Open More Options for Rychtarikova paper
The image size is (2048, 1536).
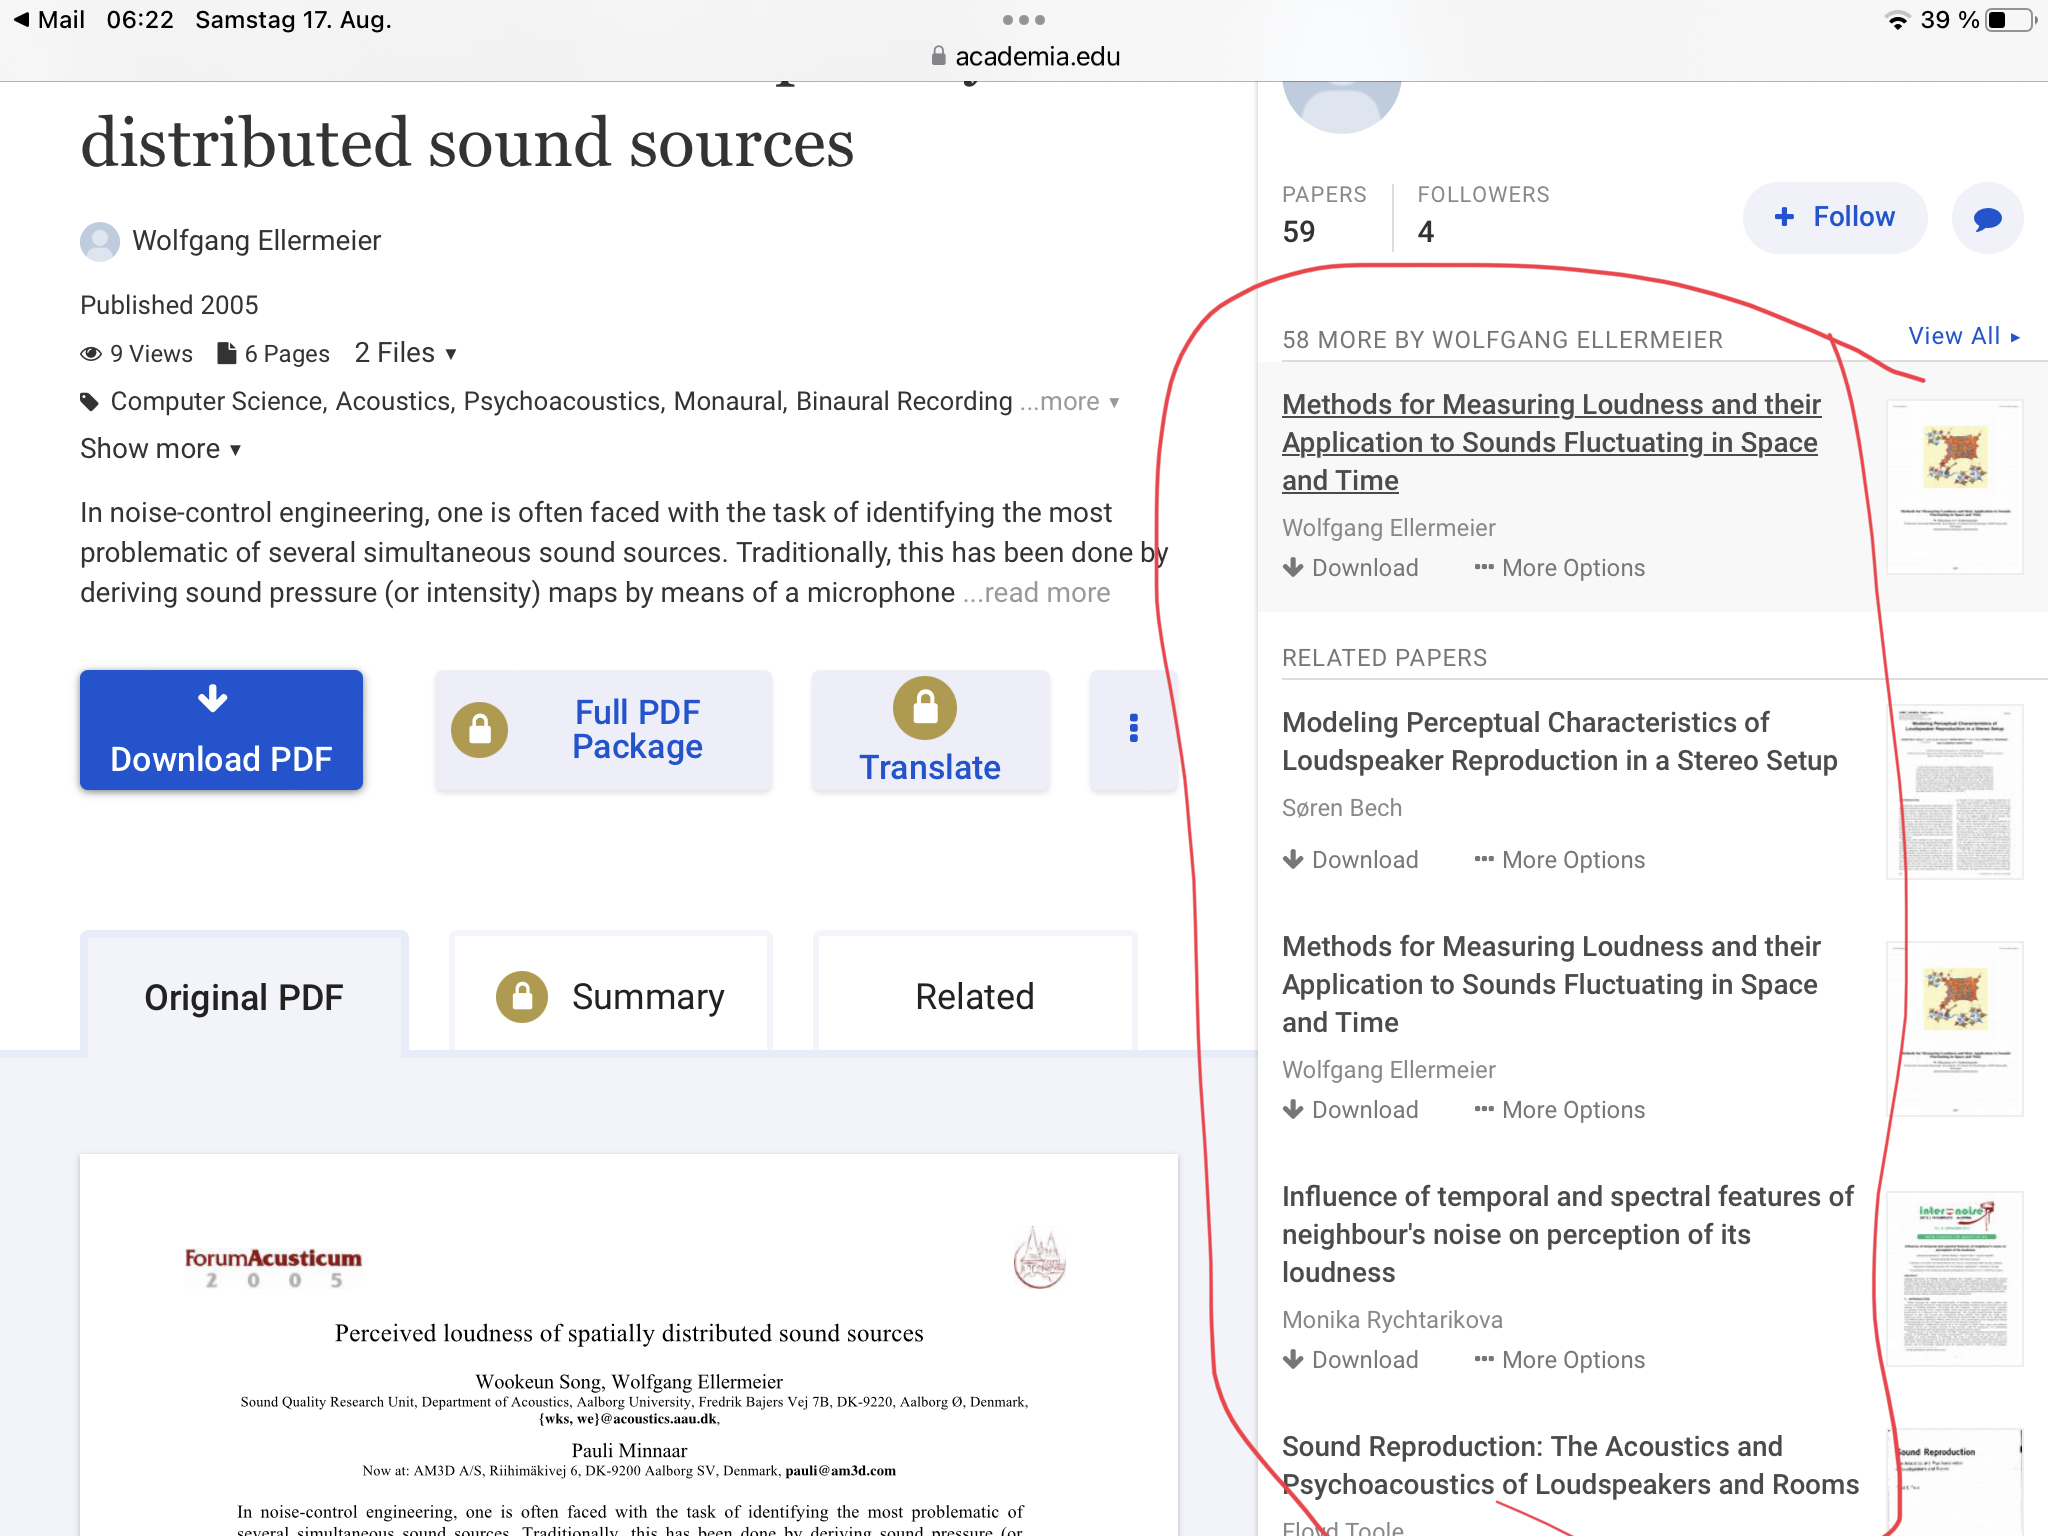pyautogui.click(x=1560, y=1360)
